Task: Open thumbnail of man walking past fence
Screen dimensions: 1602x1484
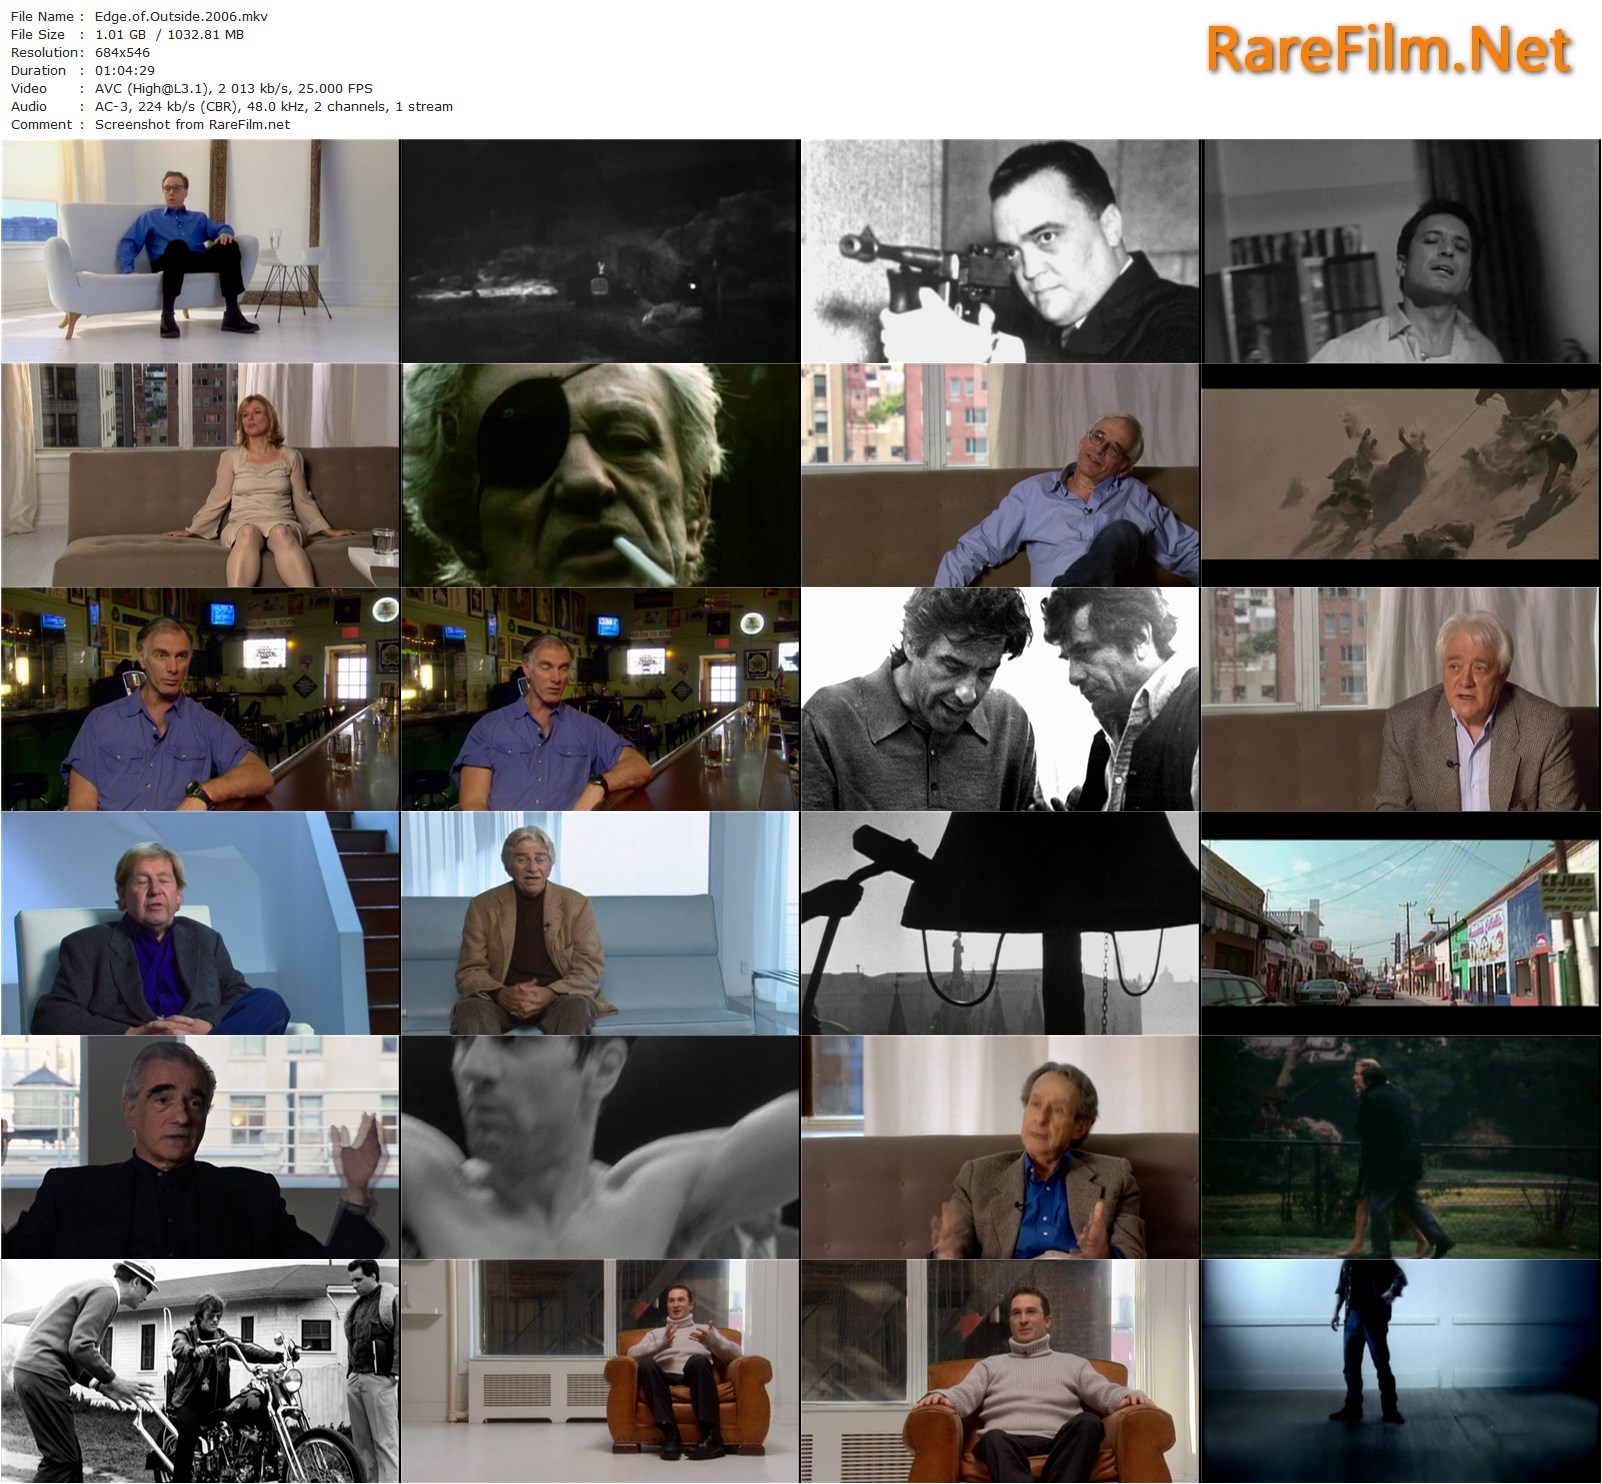Action: click(1400, 1147)
